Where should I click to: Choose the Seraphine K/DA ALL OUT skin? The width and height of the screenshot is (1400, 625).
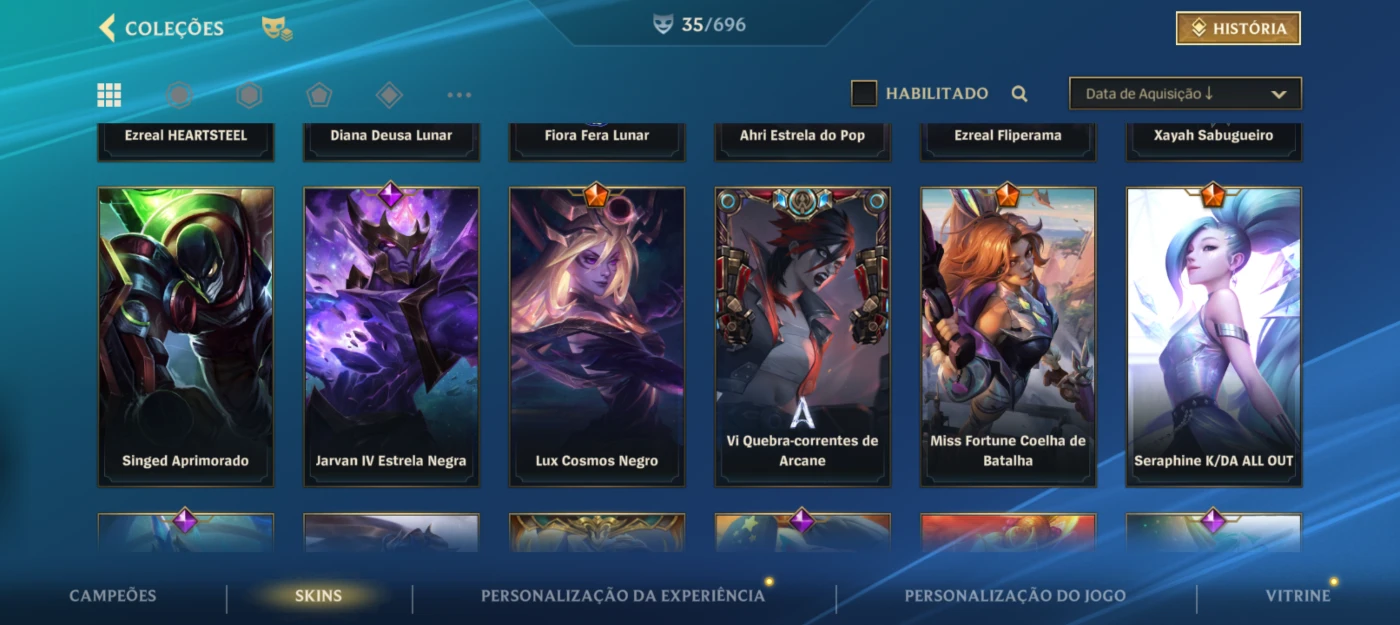pos(1214,337)
